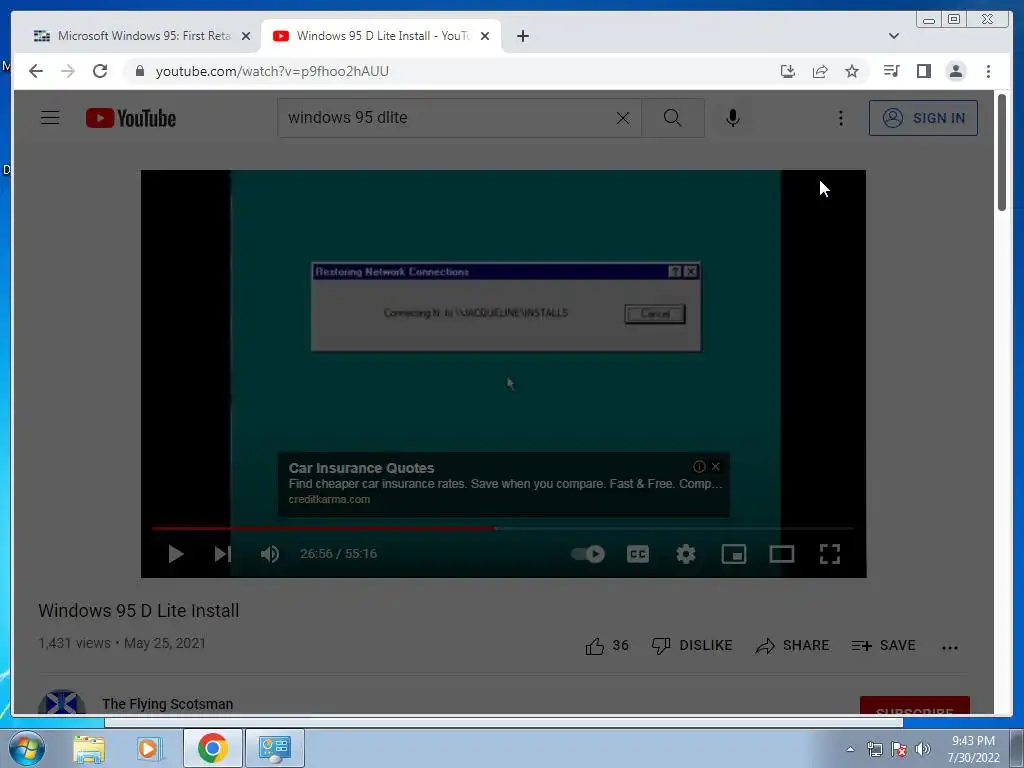Open the volume speaker tray icon

tap(923, 749)
